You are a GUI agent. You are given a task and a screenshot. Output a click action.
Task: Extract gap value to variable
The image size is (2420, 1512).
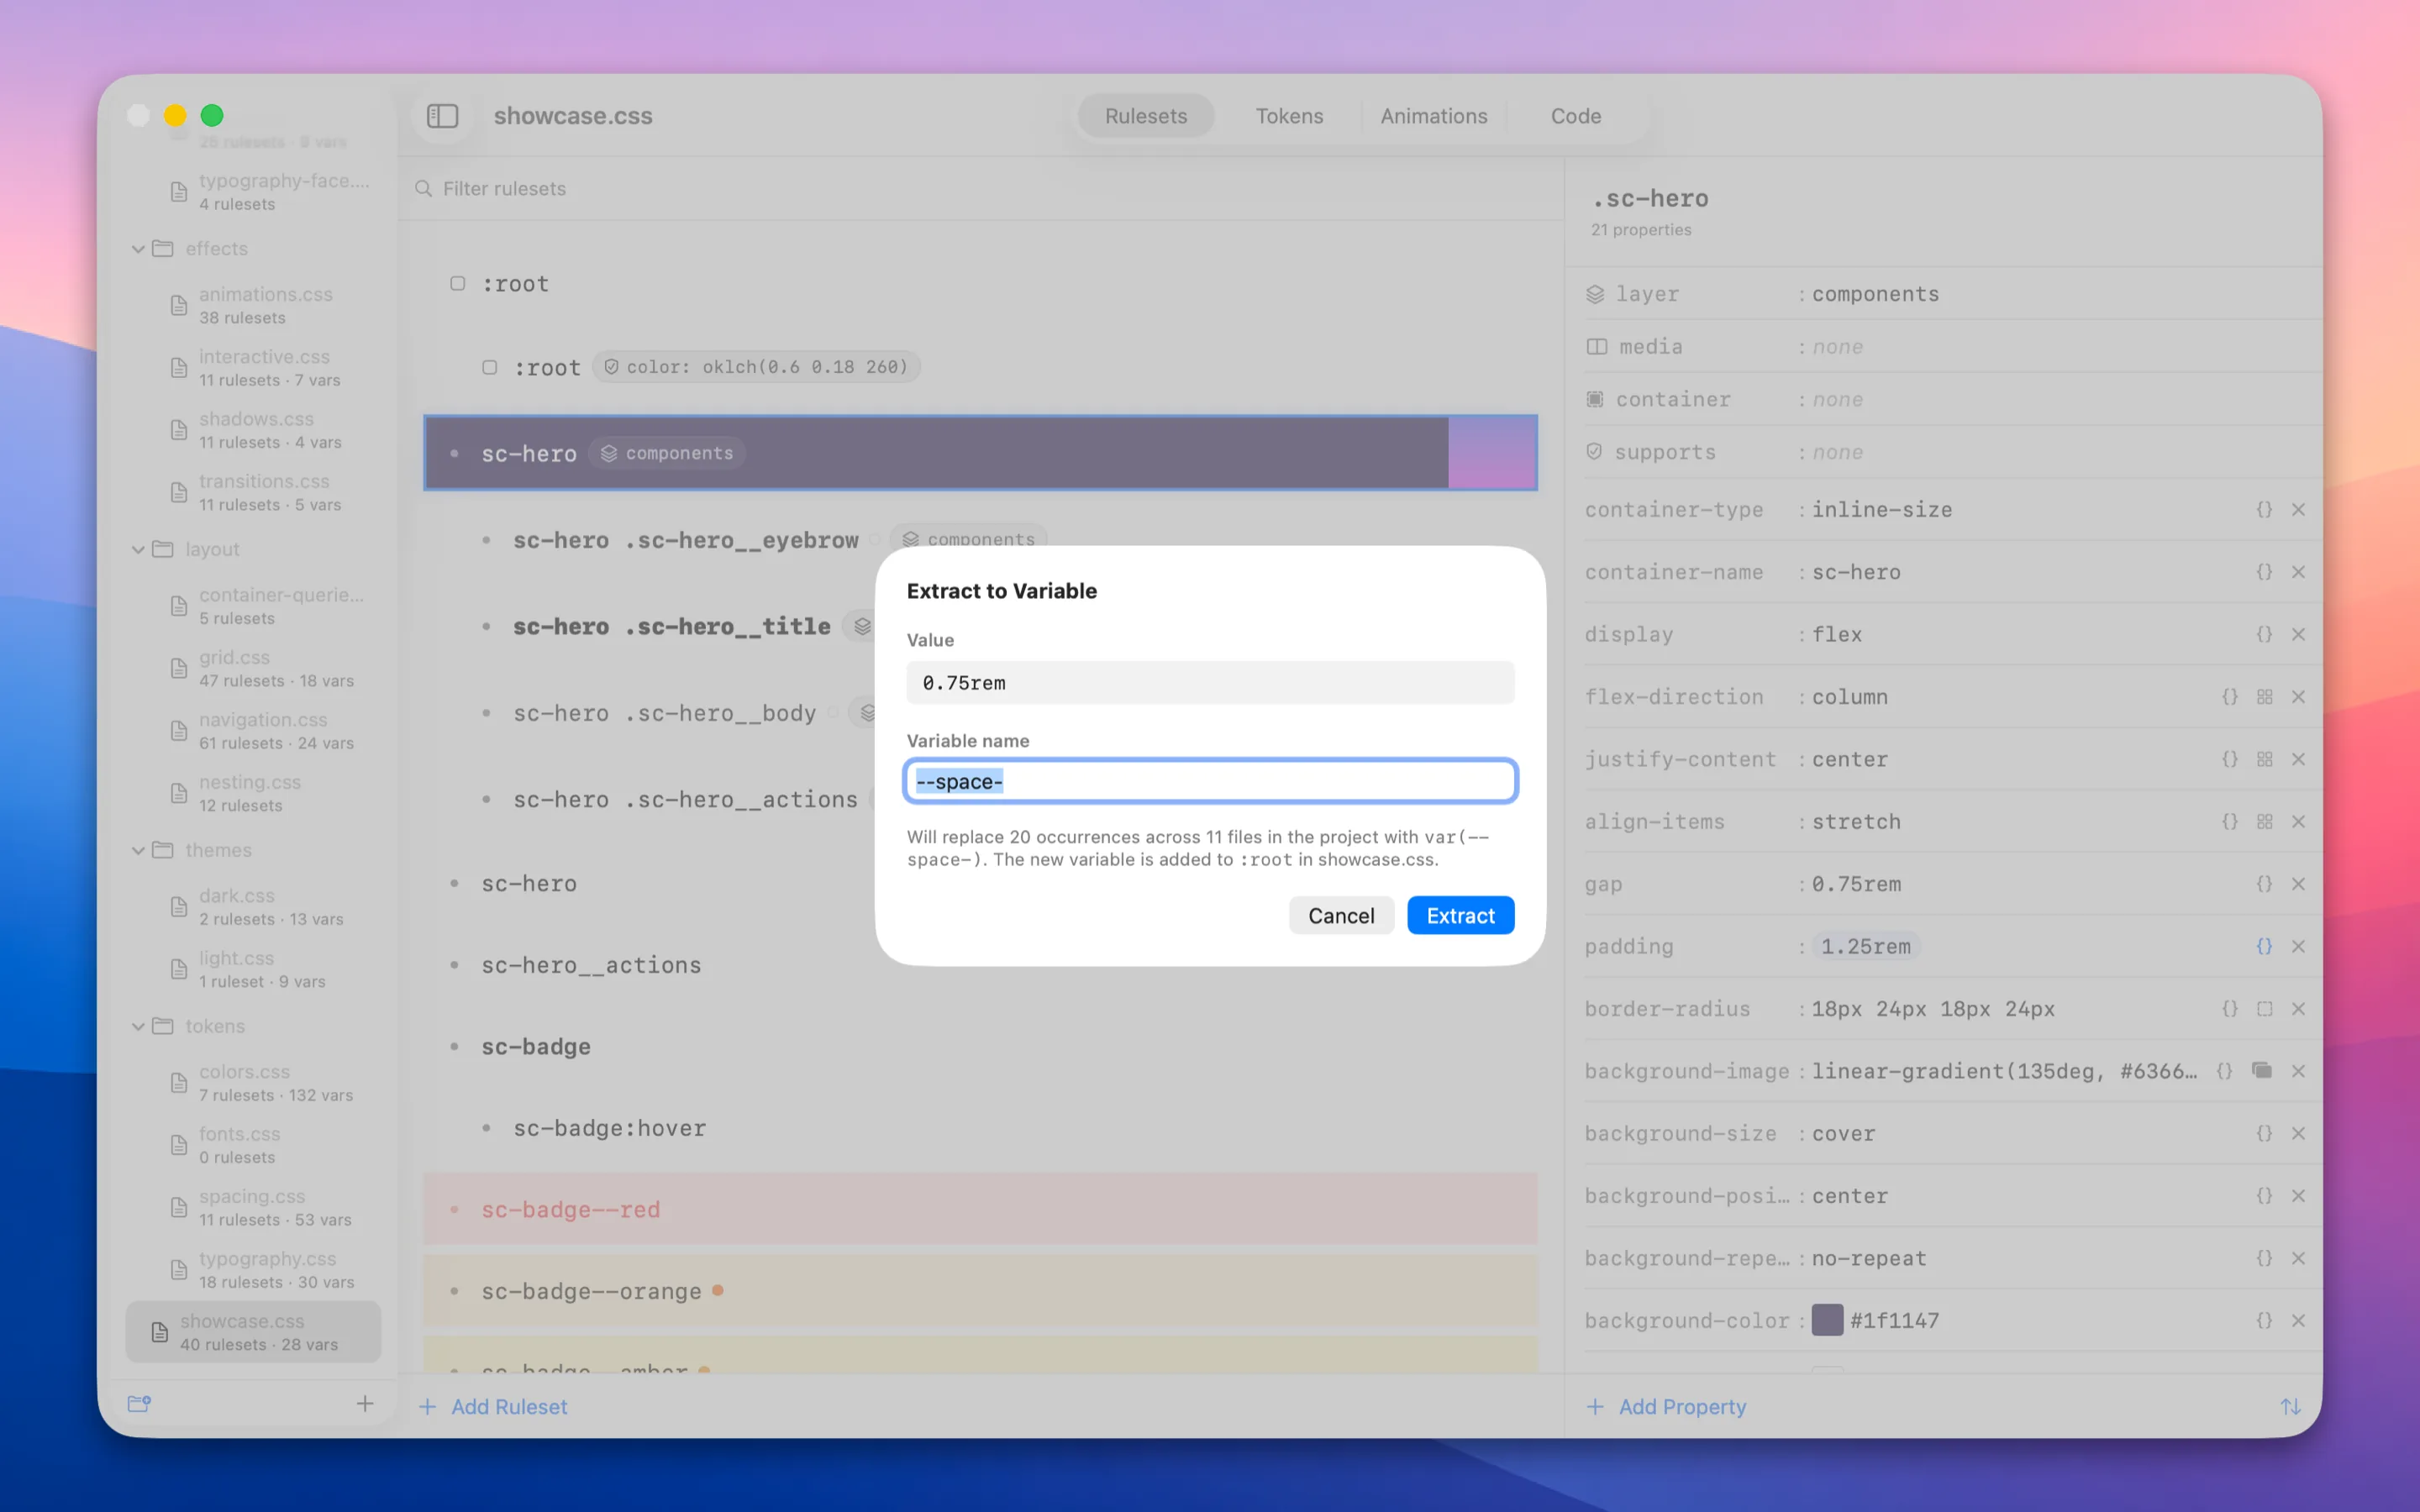click(2264, 884)
